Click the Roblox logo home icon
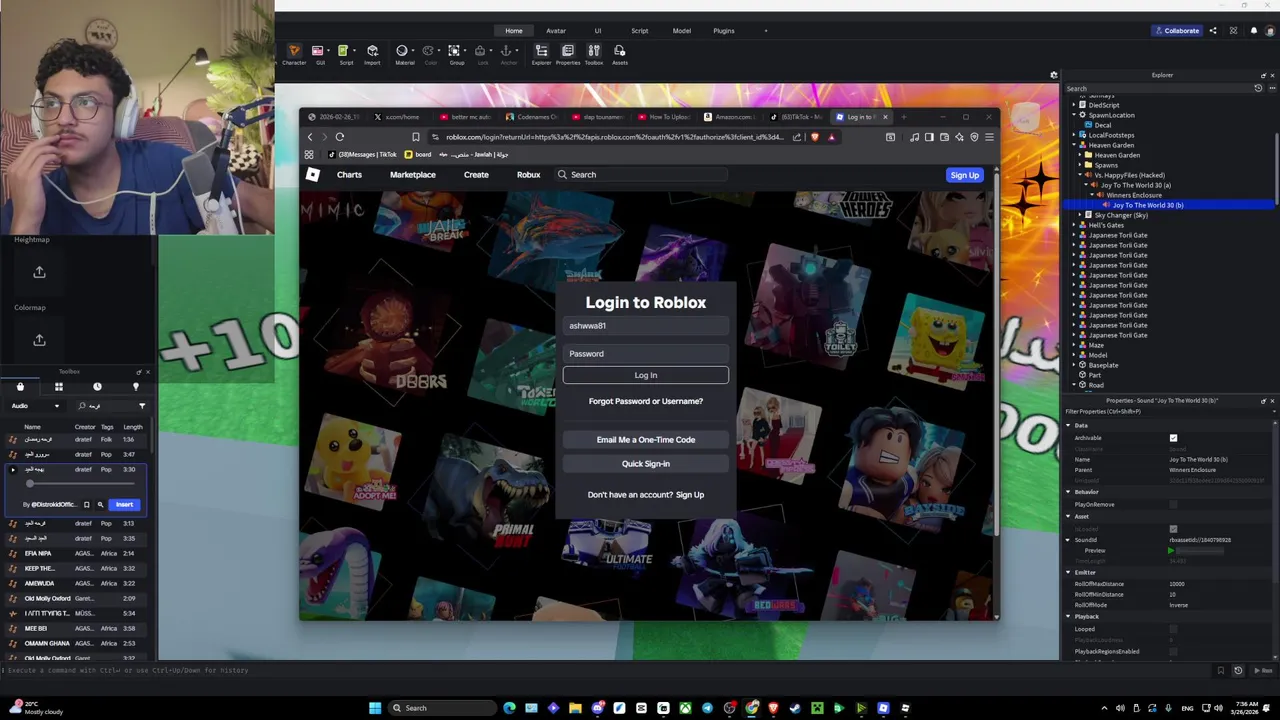The height and width of the screenshot is (720, 1280). pos(313,174)
